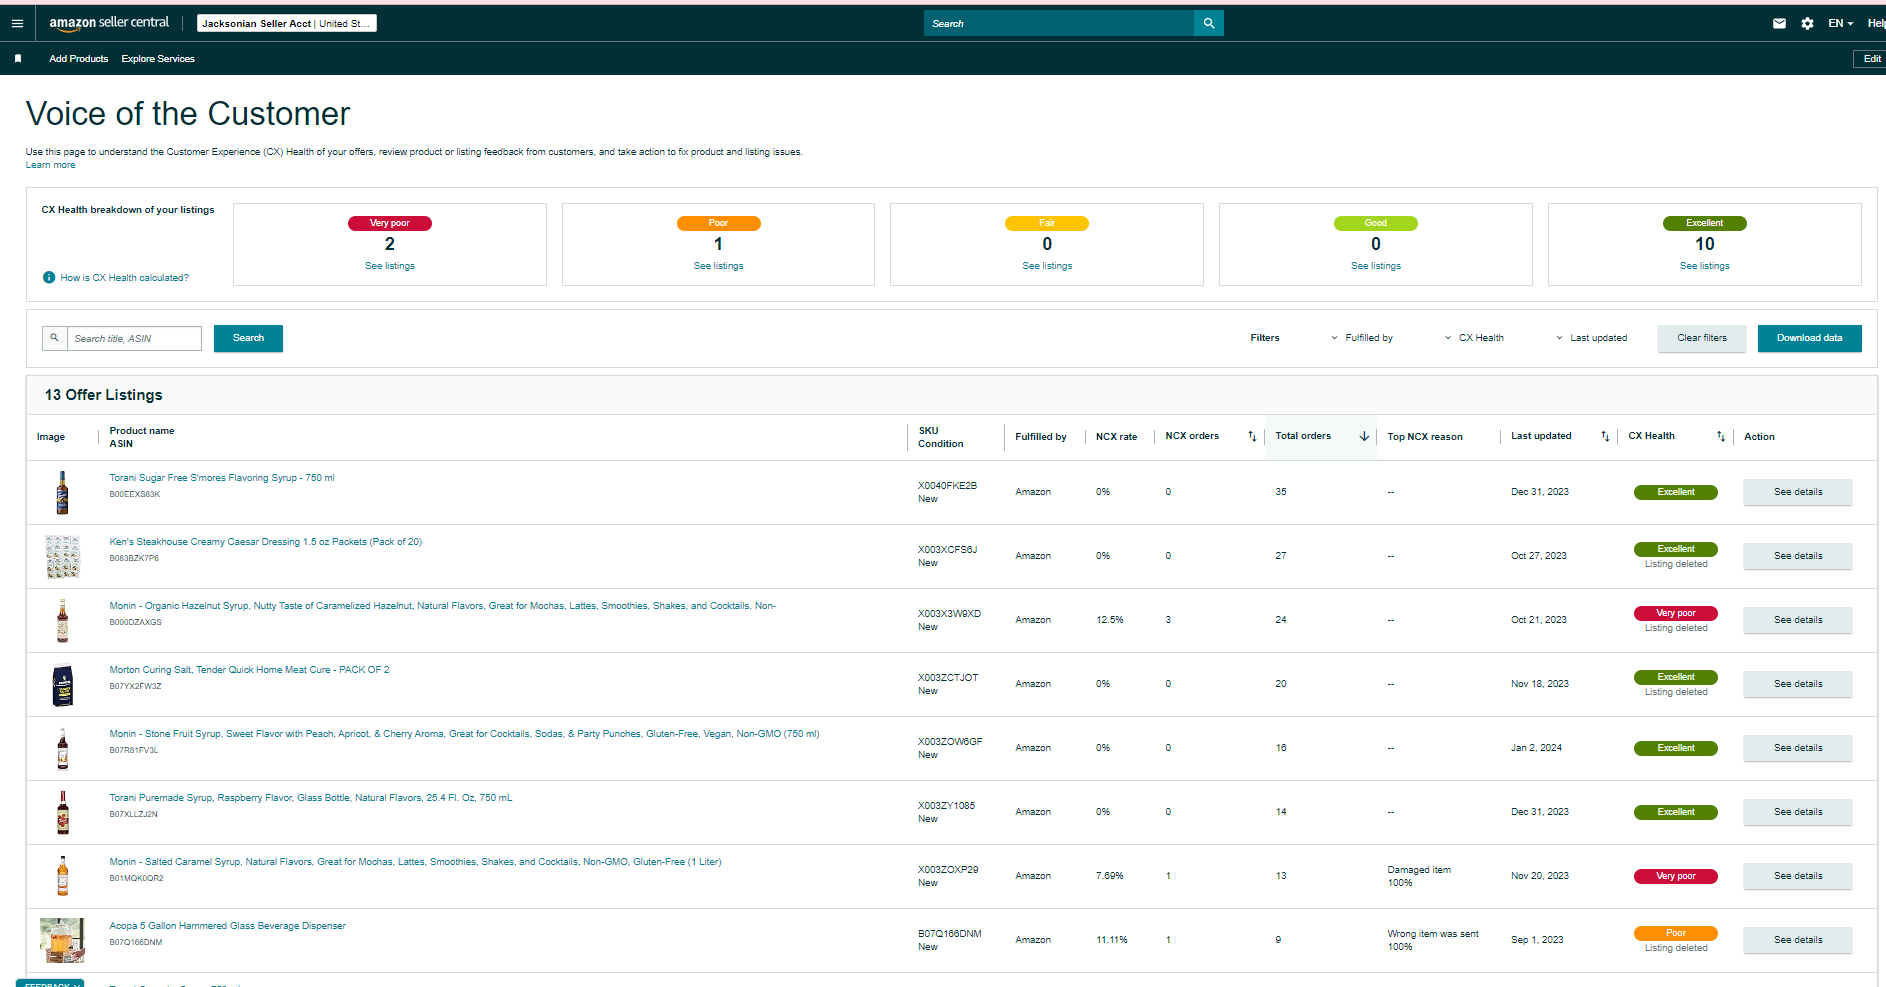Viewport: 1886px width, 987px height.
Task: Open the Monin Organic Hazelnut Syrup listing link
Action: coord(443,606)
